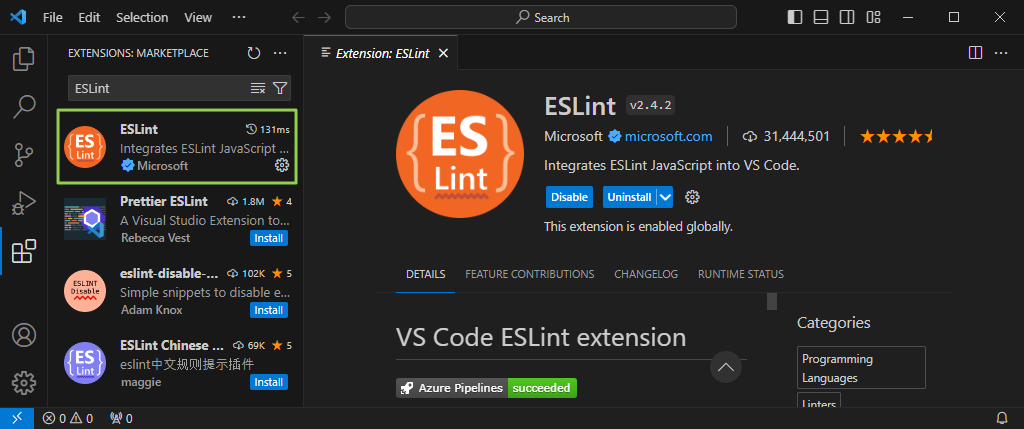This screenshot has height=429, width=1024.
Task: Show forwarded ports in status bar
Action: (x=121, y=418)
